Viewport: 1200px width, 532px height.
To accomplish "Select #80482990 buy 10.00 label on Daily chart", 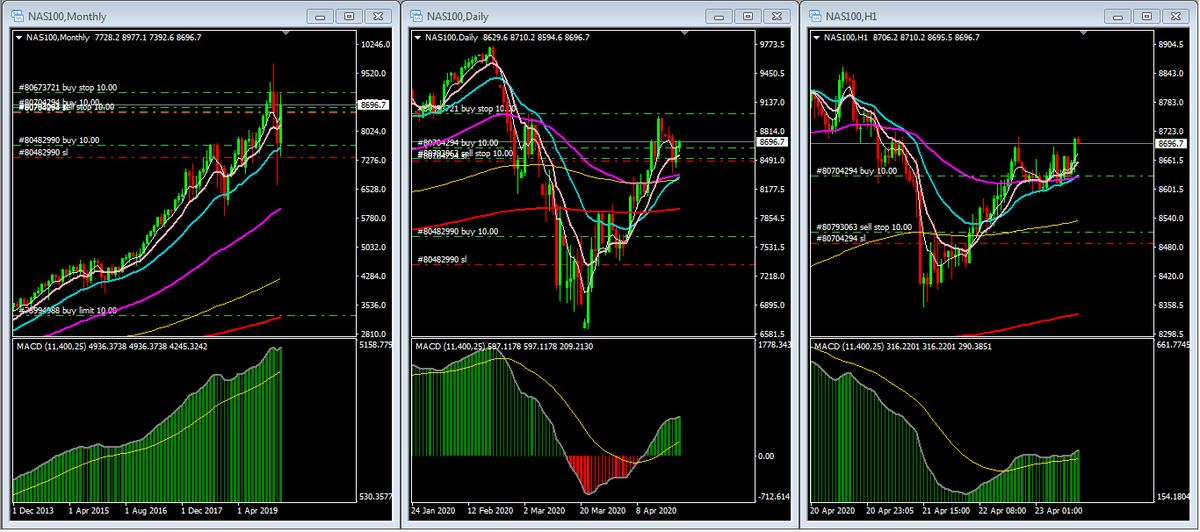I will coord(458,231).
